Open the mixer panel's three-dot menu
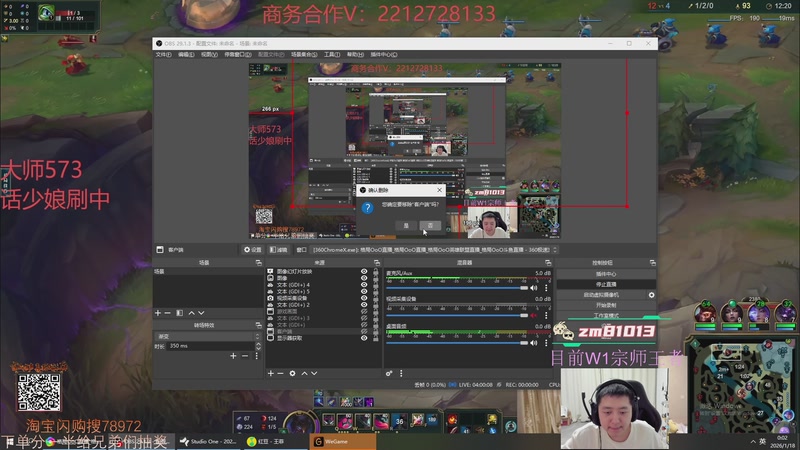800x450 pixels. tap(401, 373)
